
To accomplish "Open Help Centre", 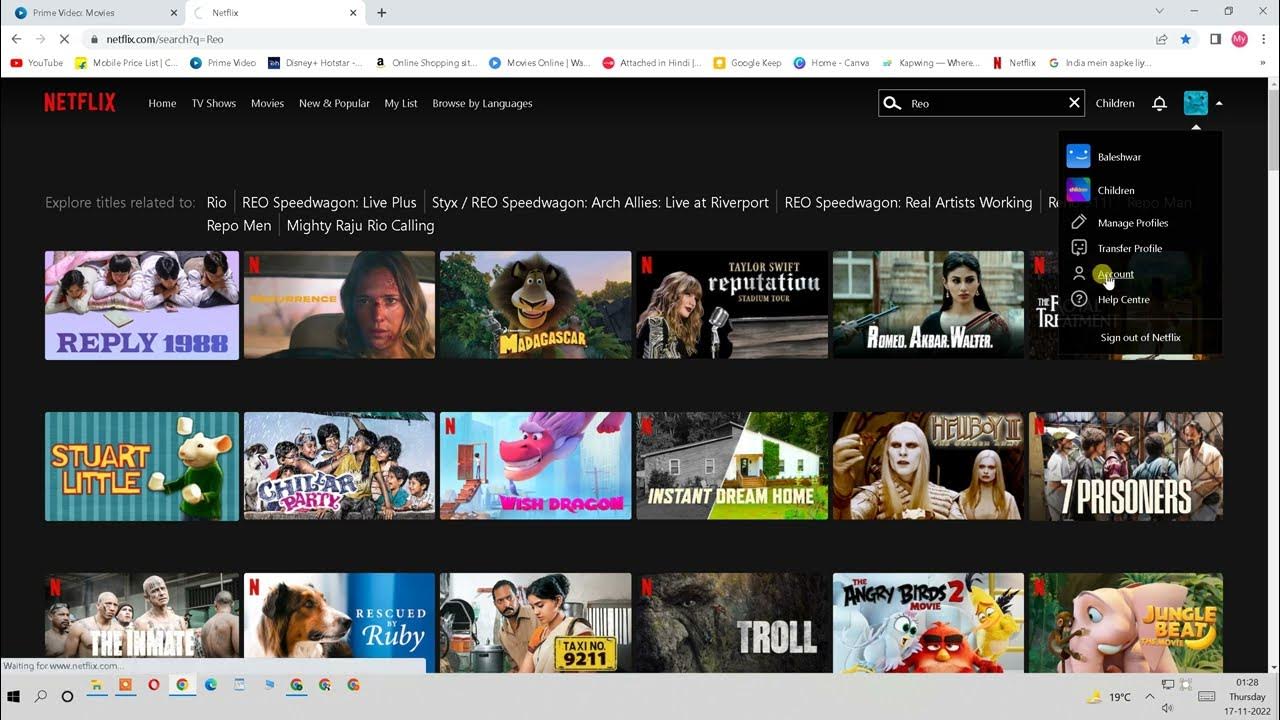I will 1123,299.
